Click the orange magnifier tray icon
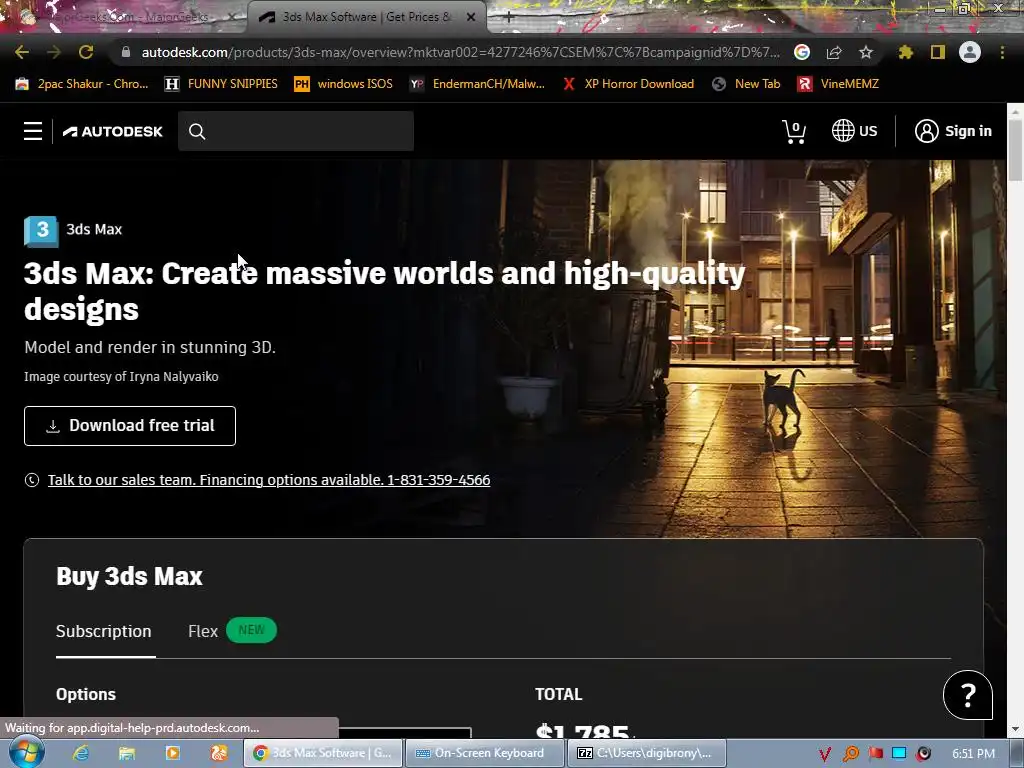This screenshot has height=768, width=1024. click(850, 754)
